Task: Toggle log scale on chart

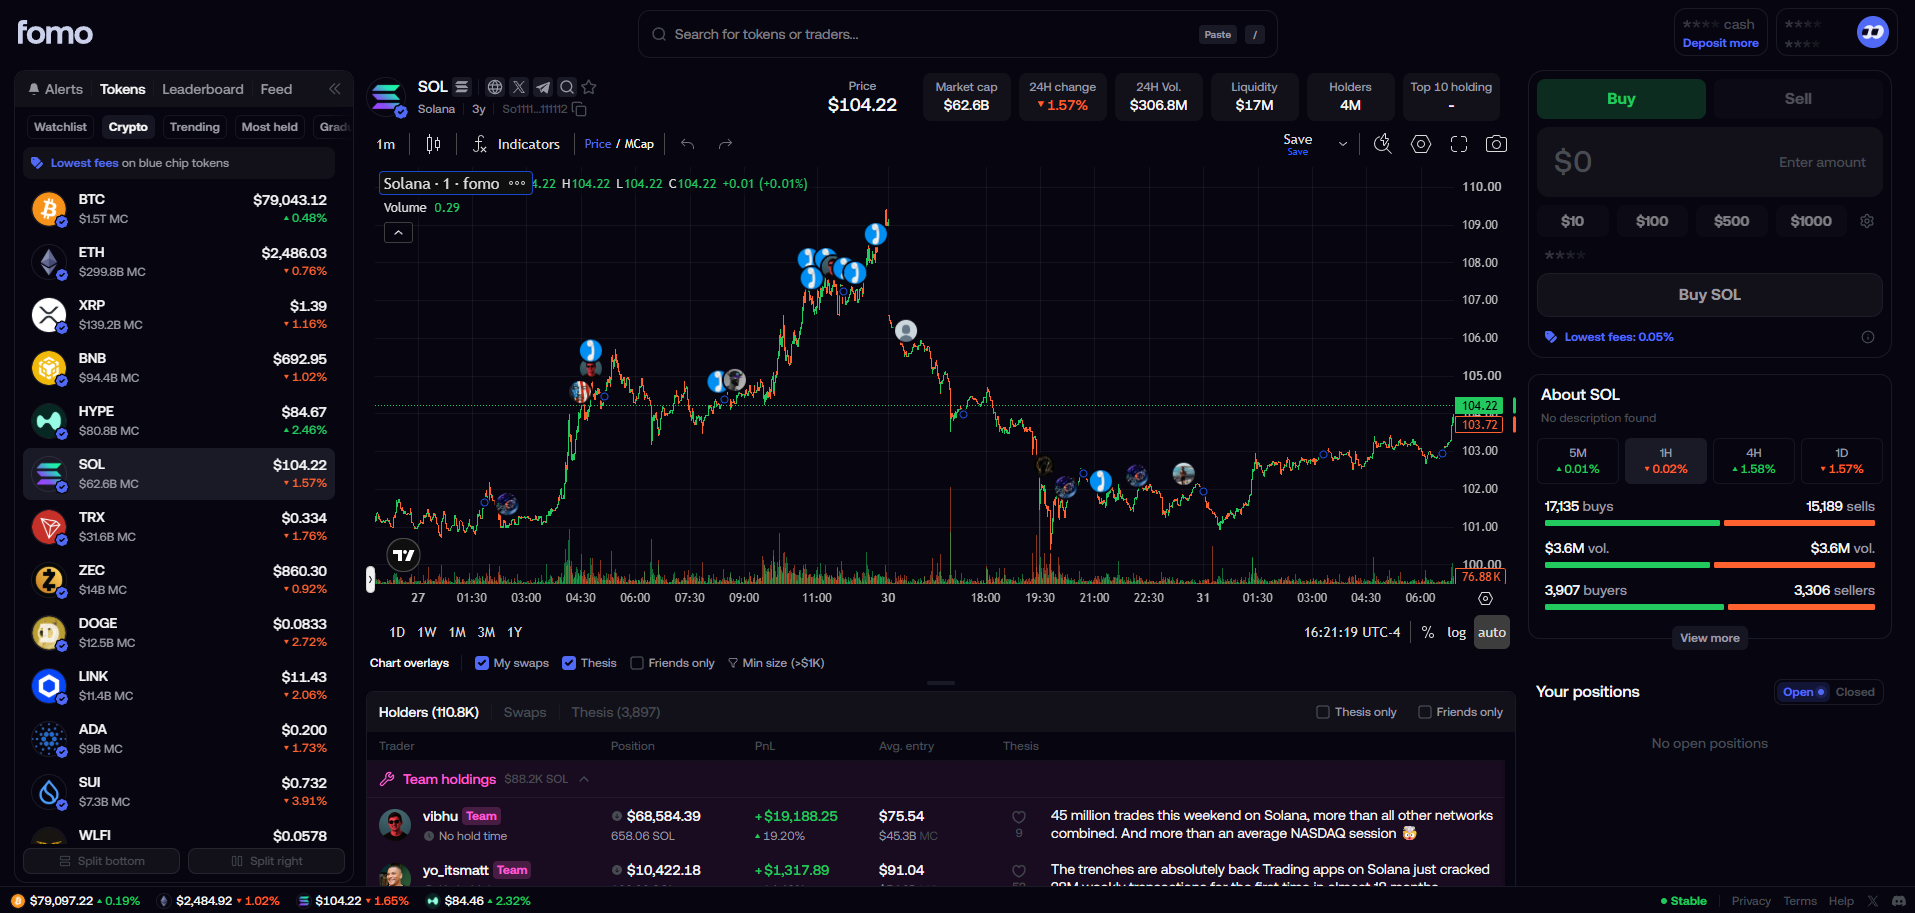Action: click(x=1457, y=632)
